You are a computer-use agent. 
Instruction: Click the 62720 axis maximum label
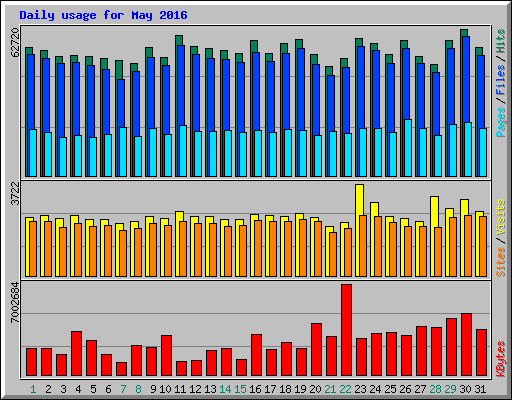tap(15, 42)
